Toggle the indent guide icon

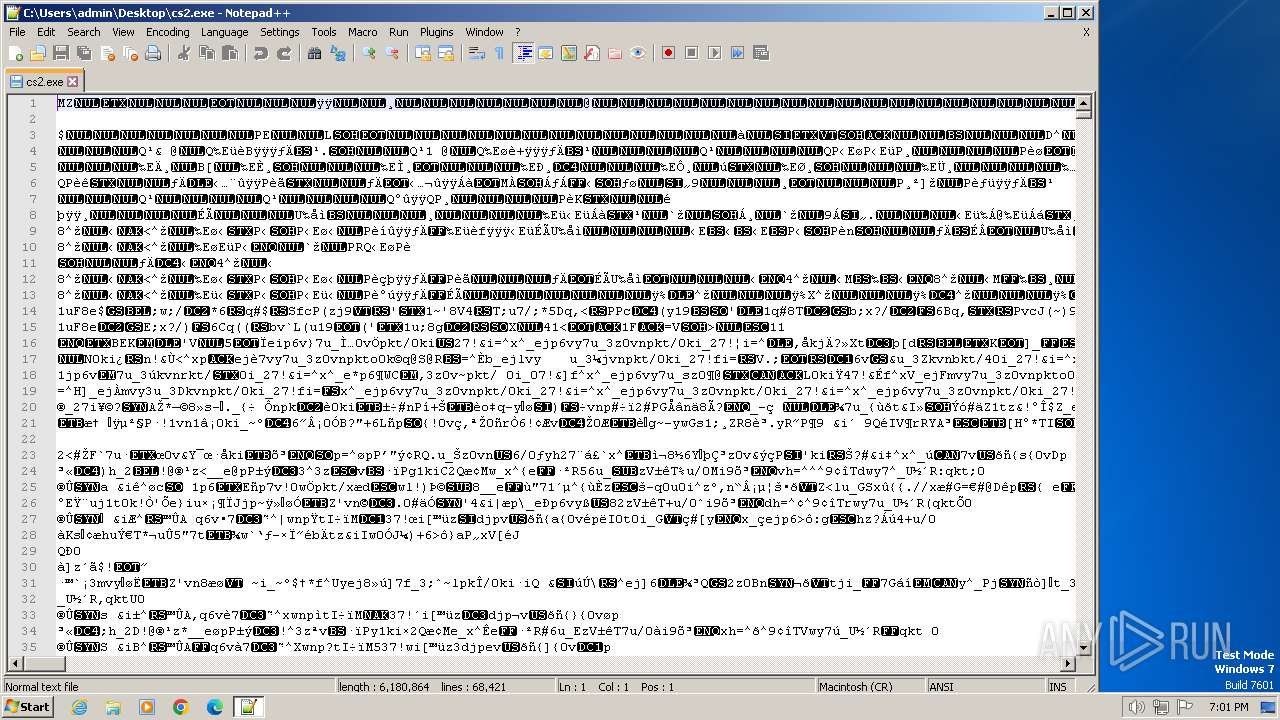(x=523, y=53)
